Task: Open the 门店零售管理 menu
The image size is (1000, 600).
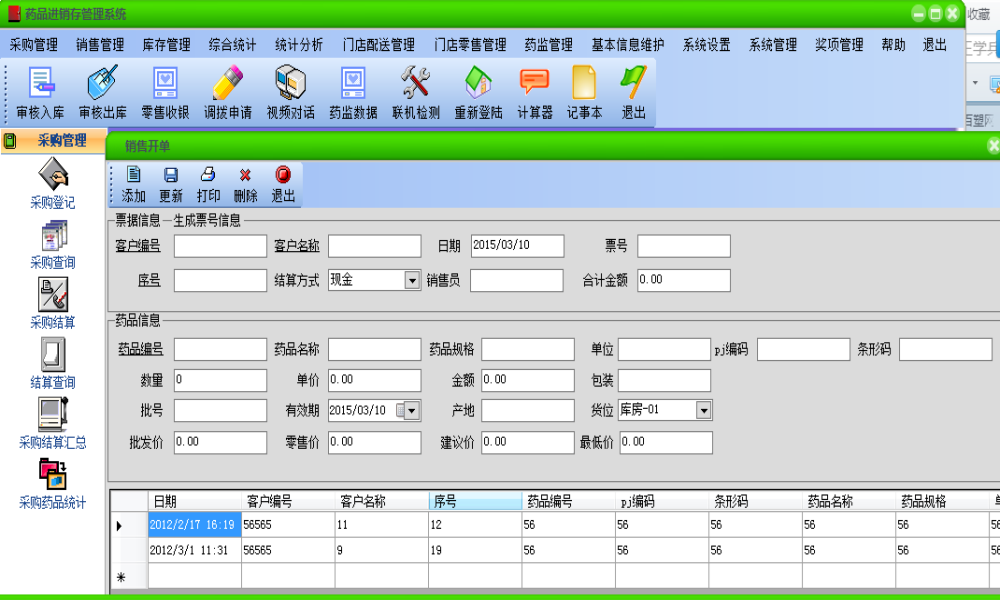Action: (x=471, y=45)
